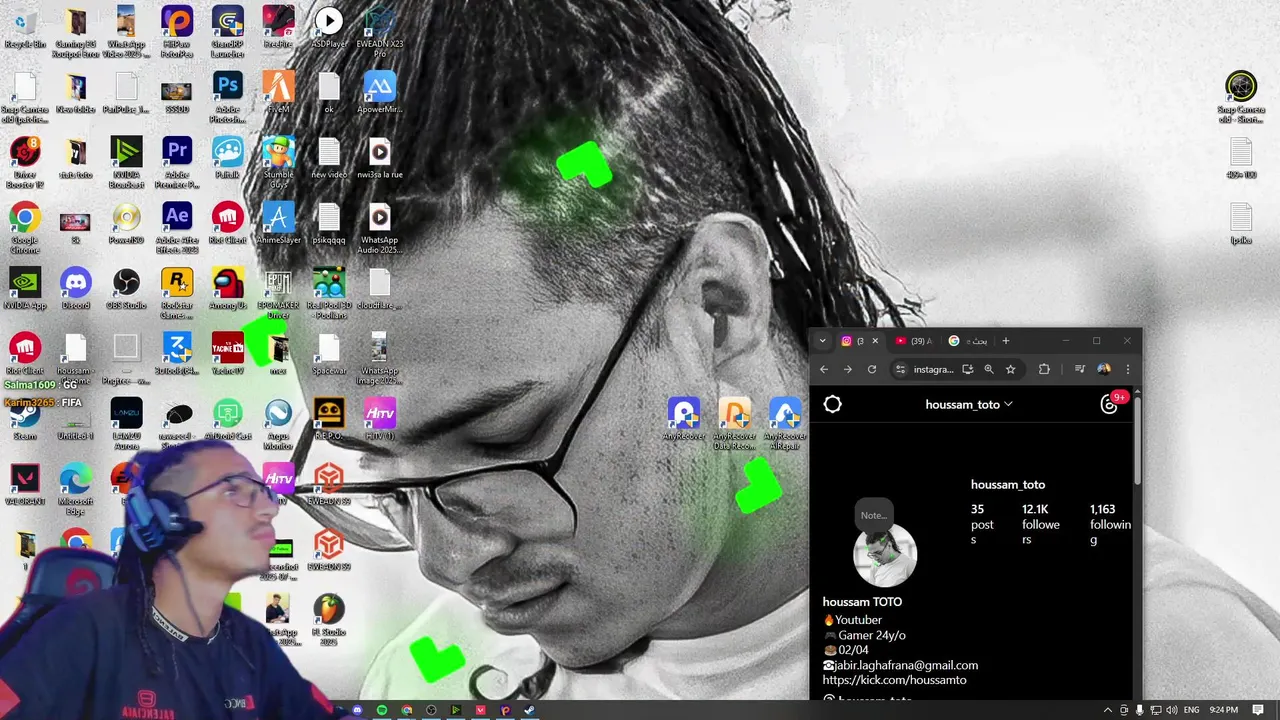Click the Note bubble above avatar
1280x720 pixels.
click(874, 515)
